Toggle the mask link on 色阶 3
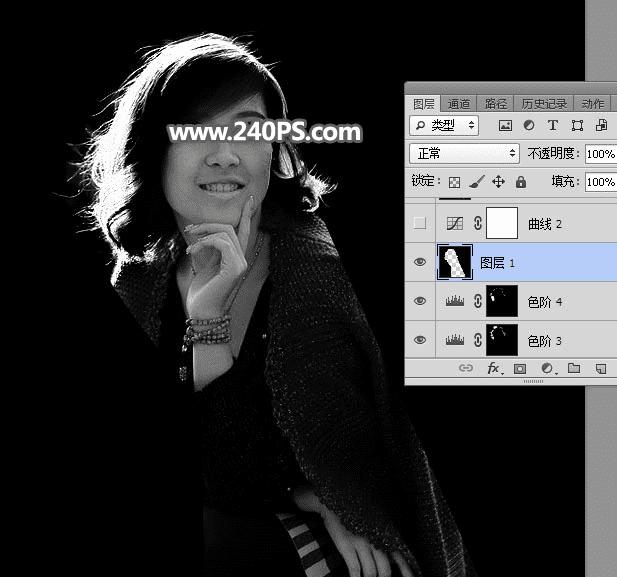 [478, 340]
